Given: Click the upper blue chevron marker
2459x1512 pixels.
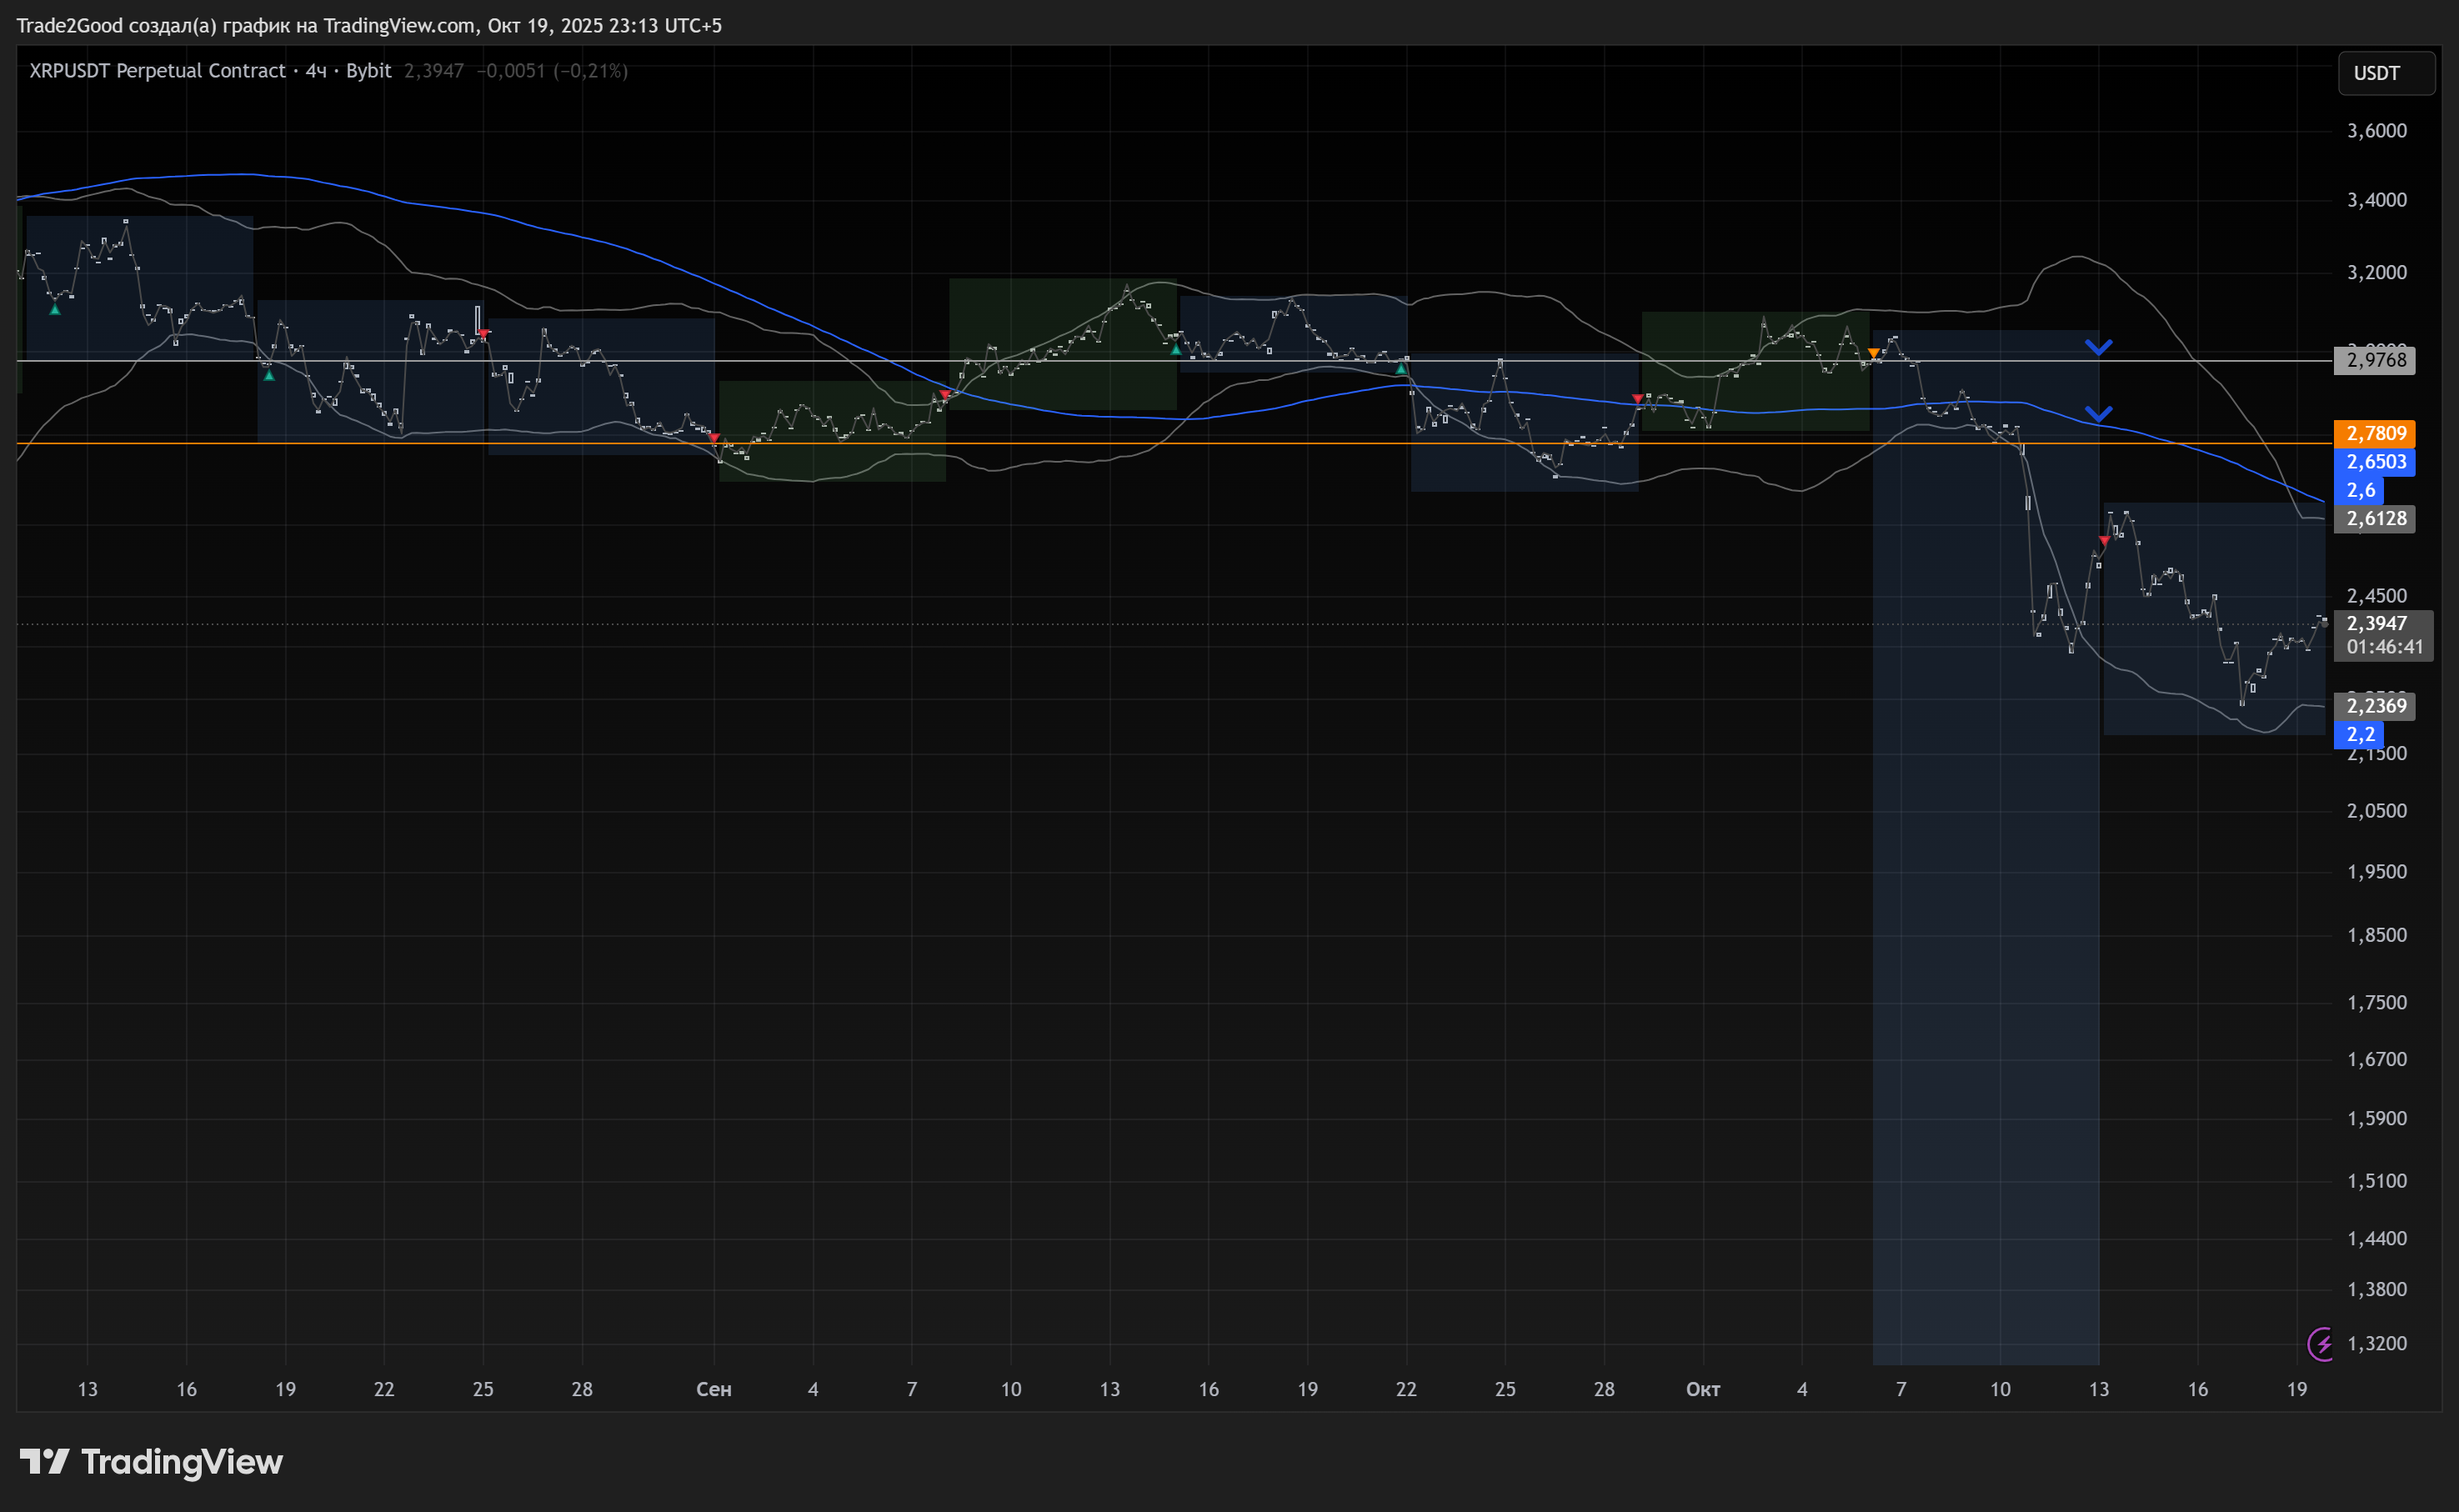Looking at the screenshot, I should point(2098,347).
